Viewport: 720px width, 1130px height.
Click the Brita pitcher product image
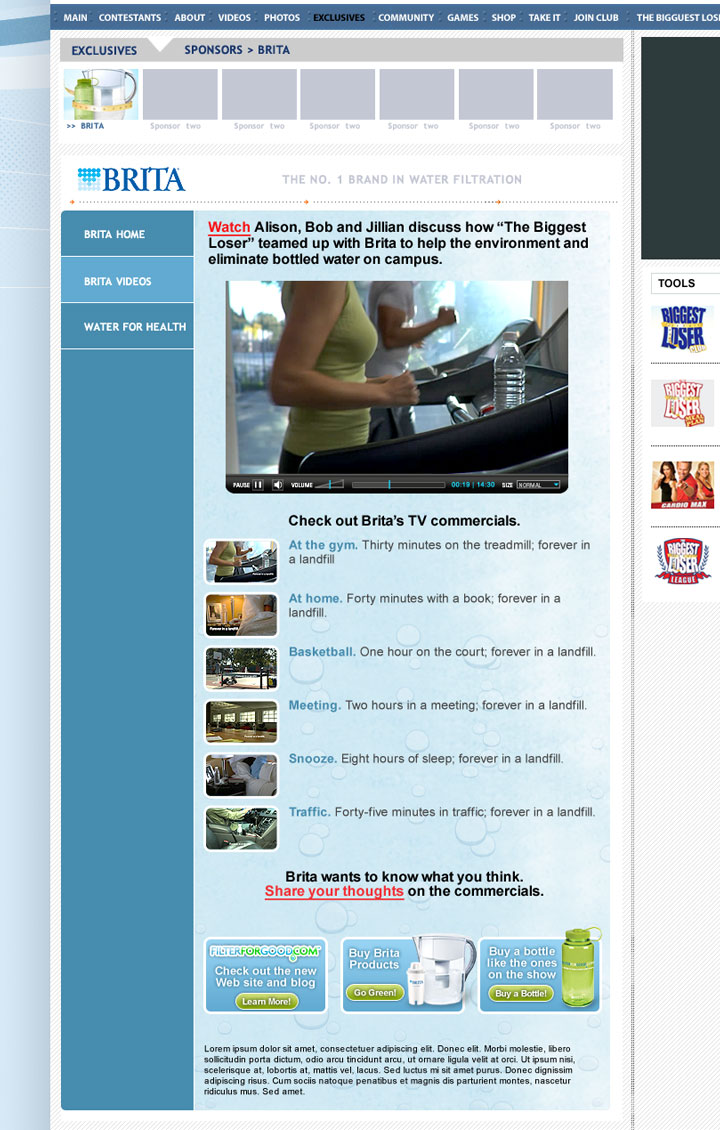(440, 971)
